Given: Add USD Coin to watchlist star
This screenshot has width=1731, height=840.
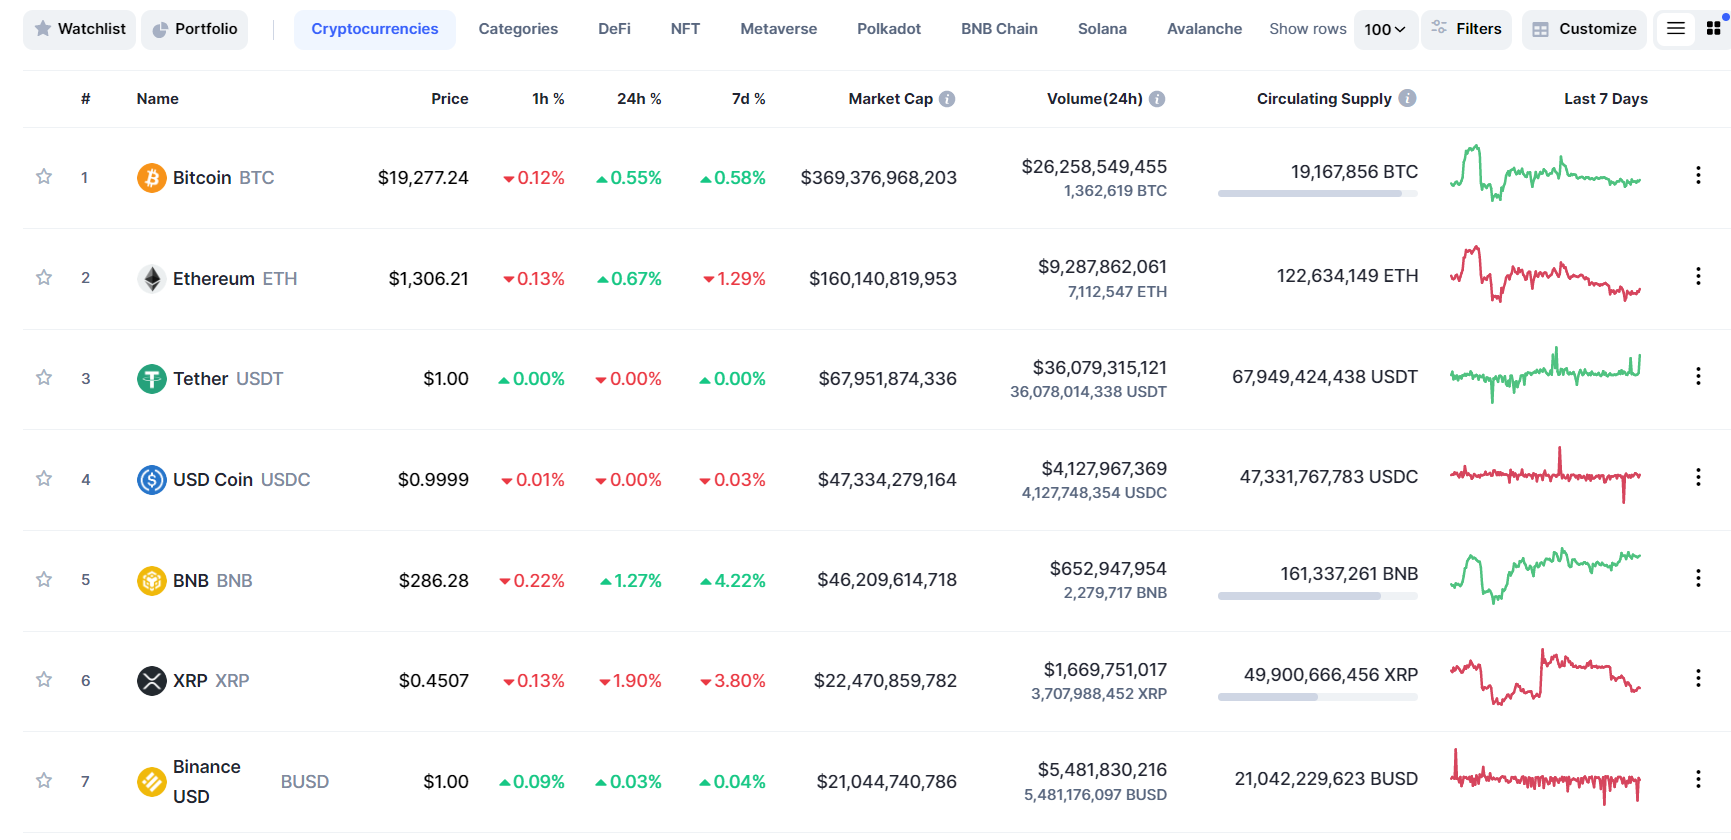Looking at the screenshot, I should click(x=44, y=478).
